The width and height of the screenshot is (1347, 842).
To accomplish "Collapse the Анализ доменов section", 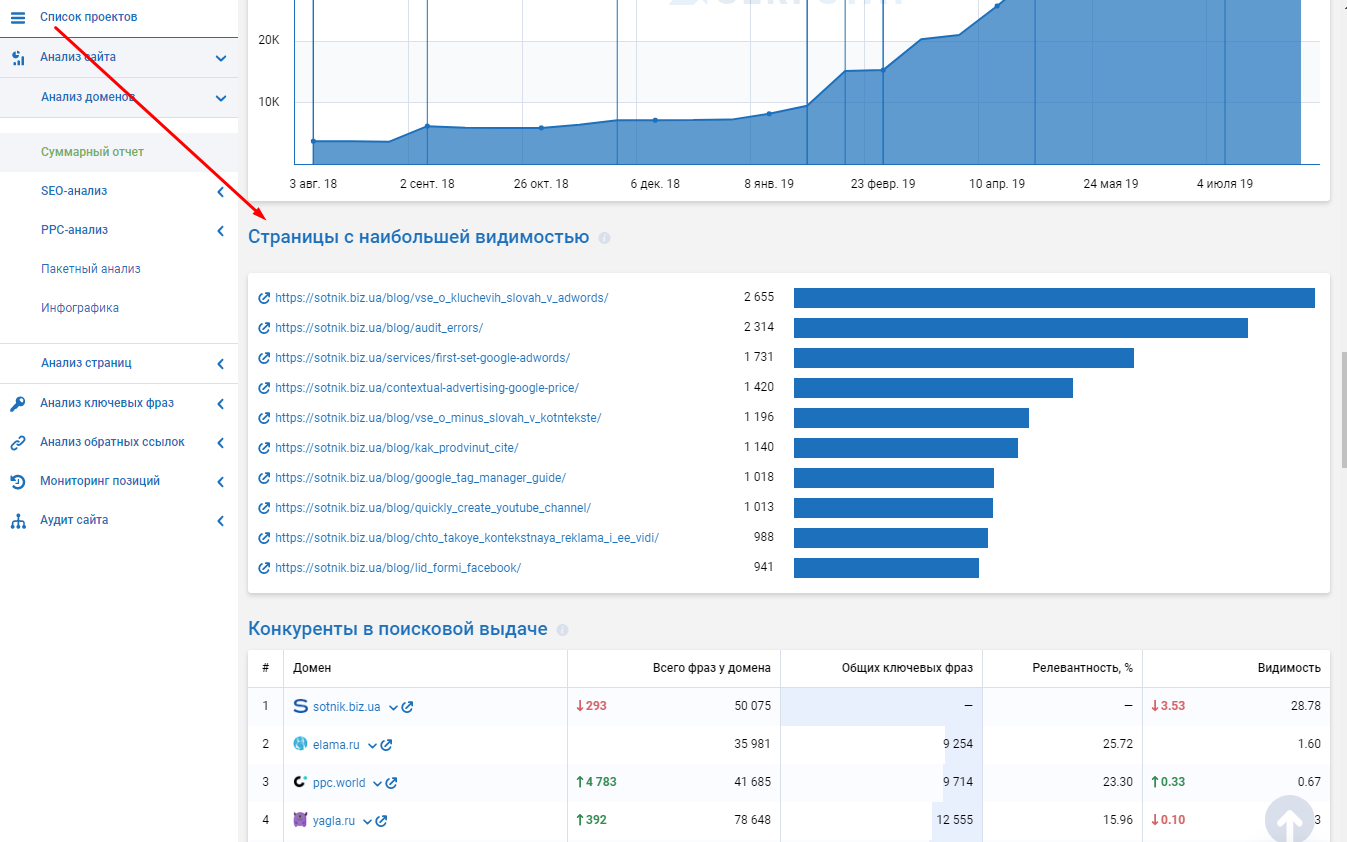I will [221, 98].
